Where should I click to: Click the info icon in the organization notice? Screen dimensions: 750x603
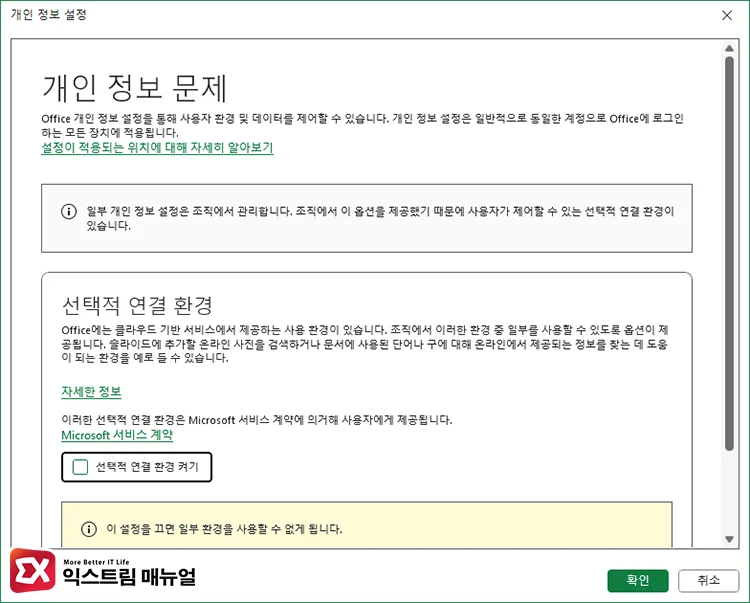click(68, 212)
